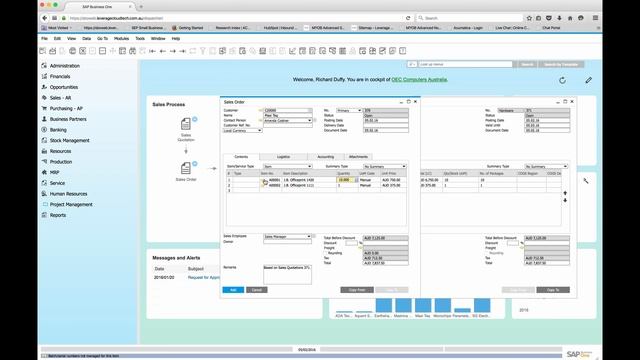Screen dimensions: 640x360
Task: Open the dropdown beside the look up field
Action: (412, 64)
